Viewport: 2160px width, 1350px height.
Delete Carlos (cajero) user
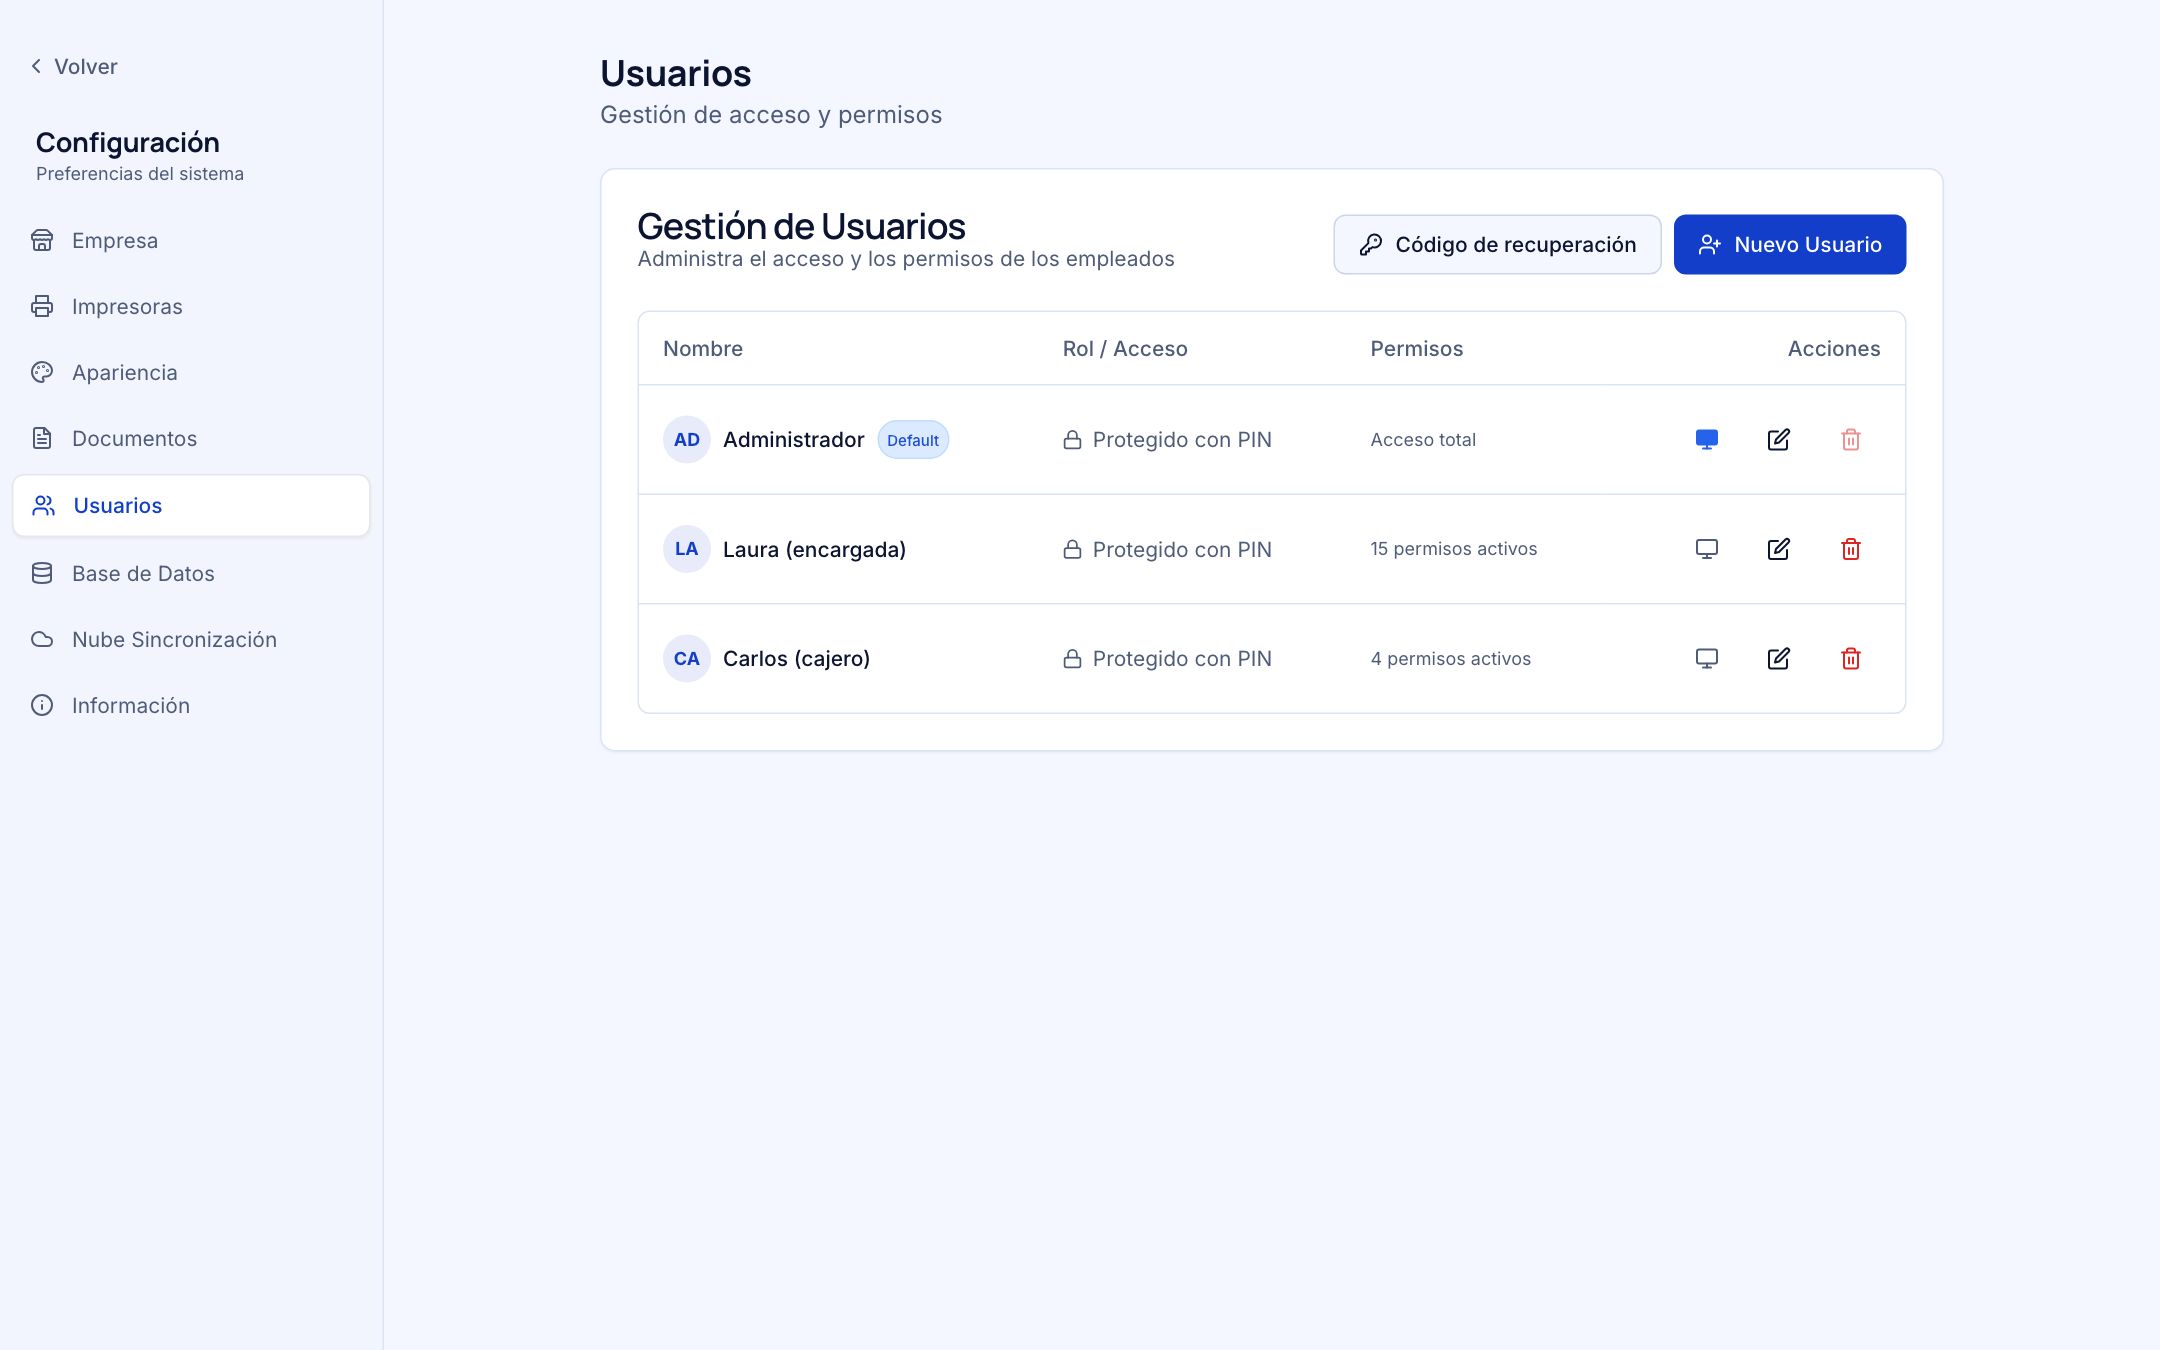click(1851, 659)
